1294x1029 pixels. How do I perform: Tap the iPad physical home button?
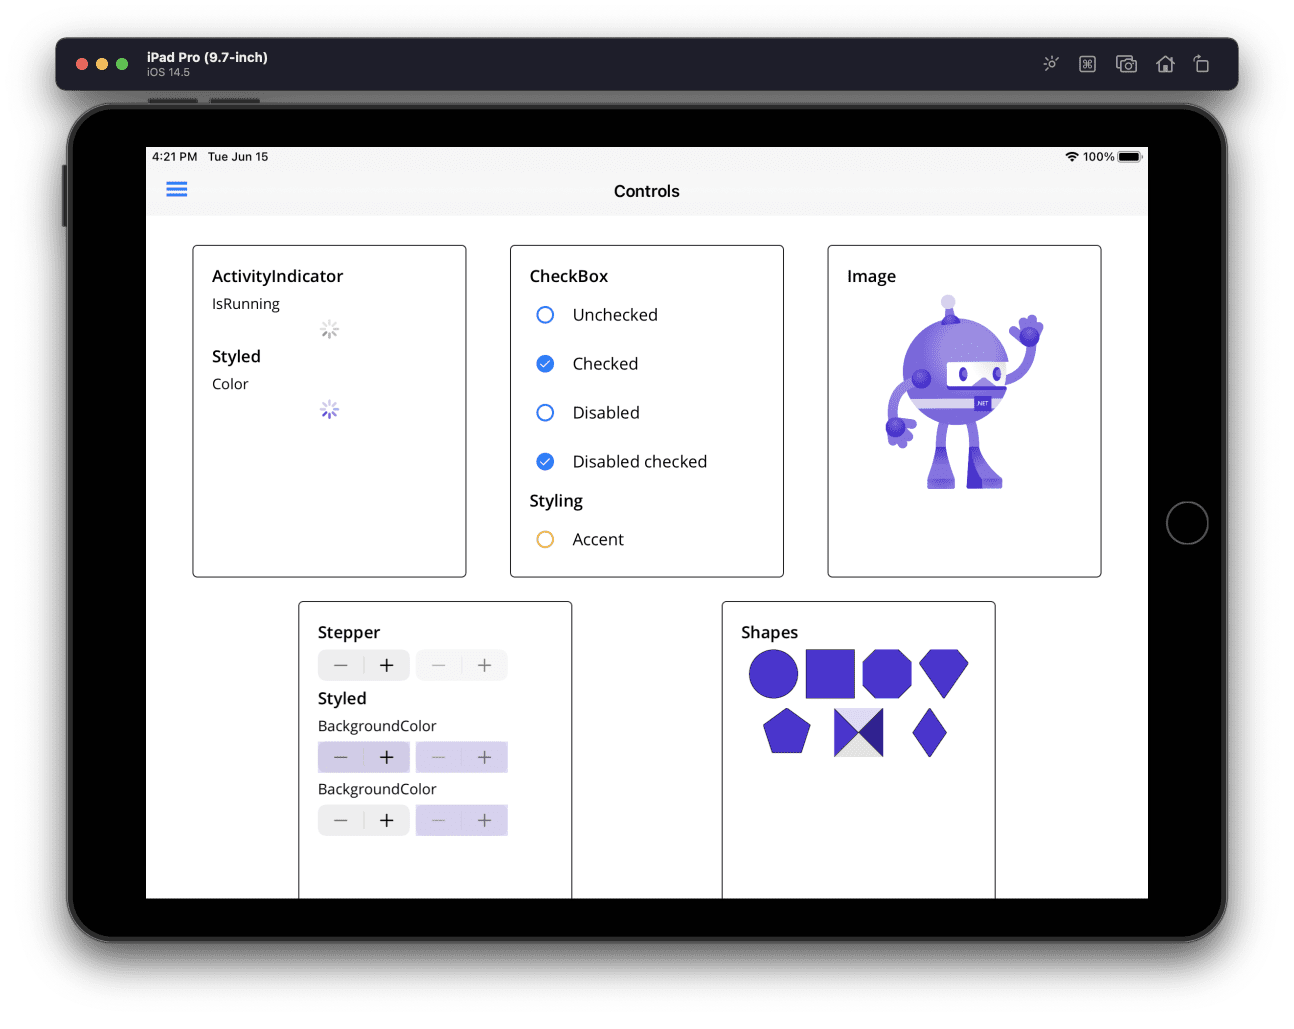pyautogui.click(x=1187, y=523)
